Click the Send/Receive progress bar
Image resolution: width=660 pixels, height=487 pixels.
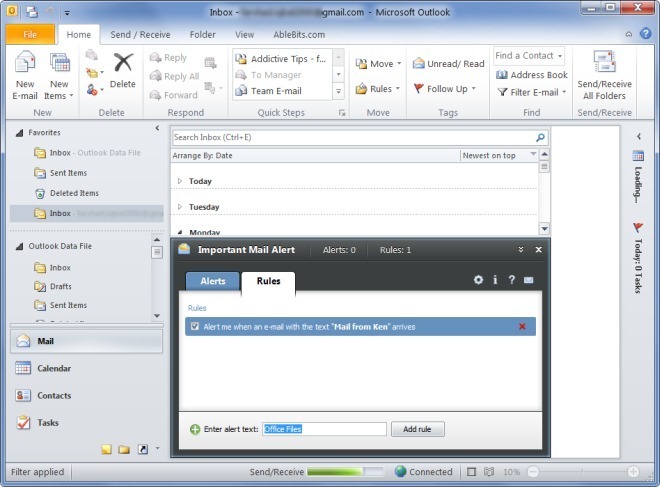pyautogui.click(x=345, y=472)
